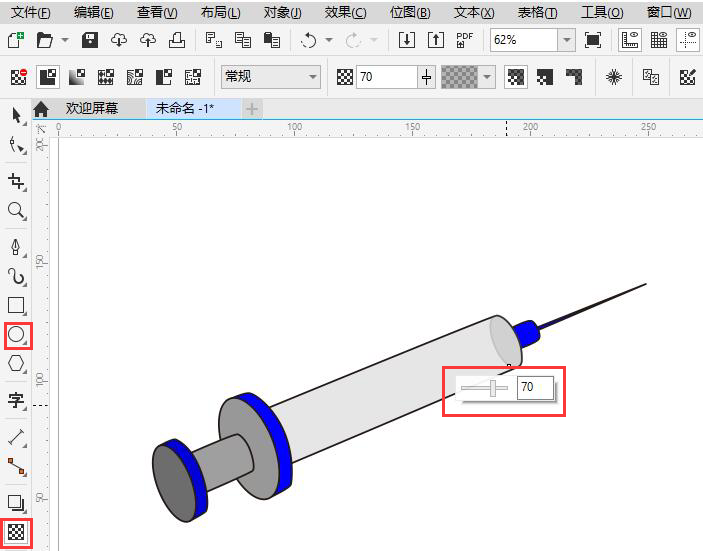Select the Crop tool
The width and height of the screenshot is (703, 551).
point(17,182)
